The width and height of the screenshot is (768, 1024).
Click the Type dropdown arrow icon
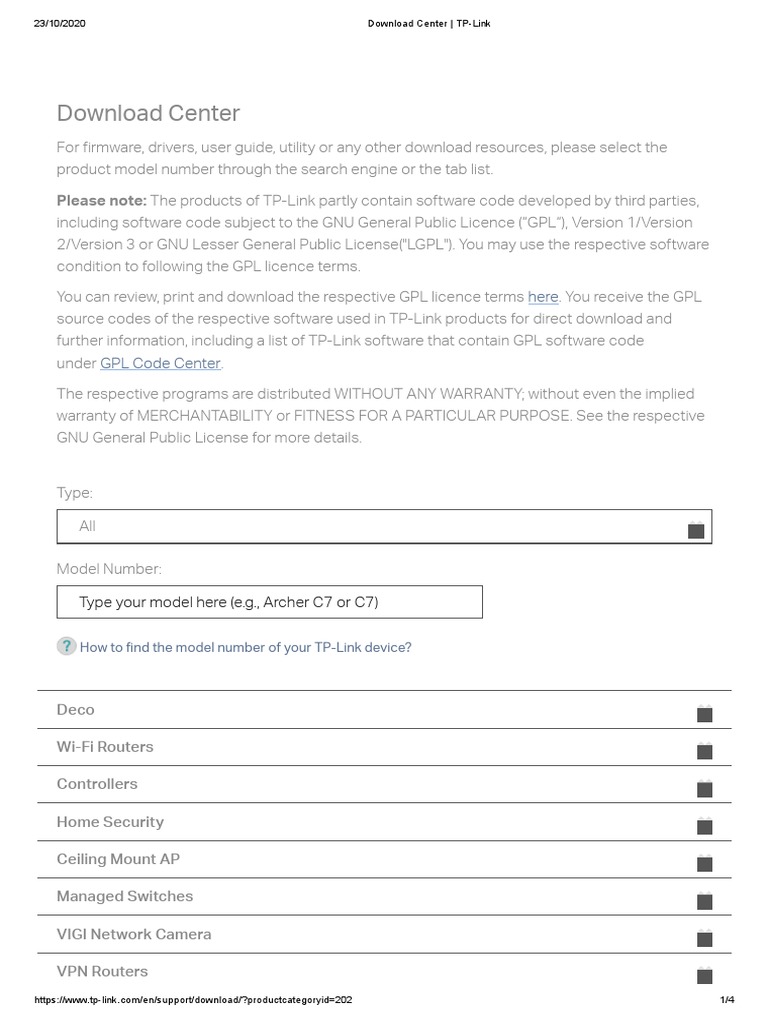(696, 529)
